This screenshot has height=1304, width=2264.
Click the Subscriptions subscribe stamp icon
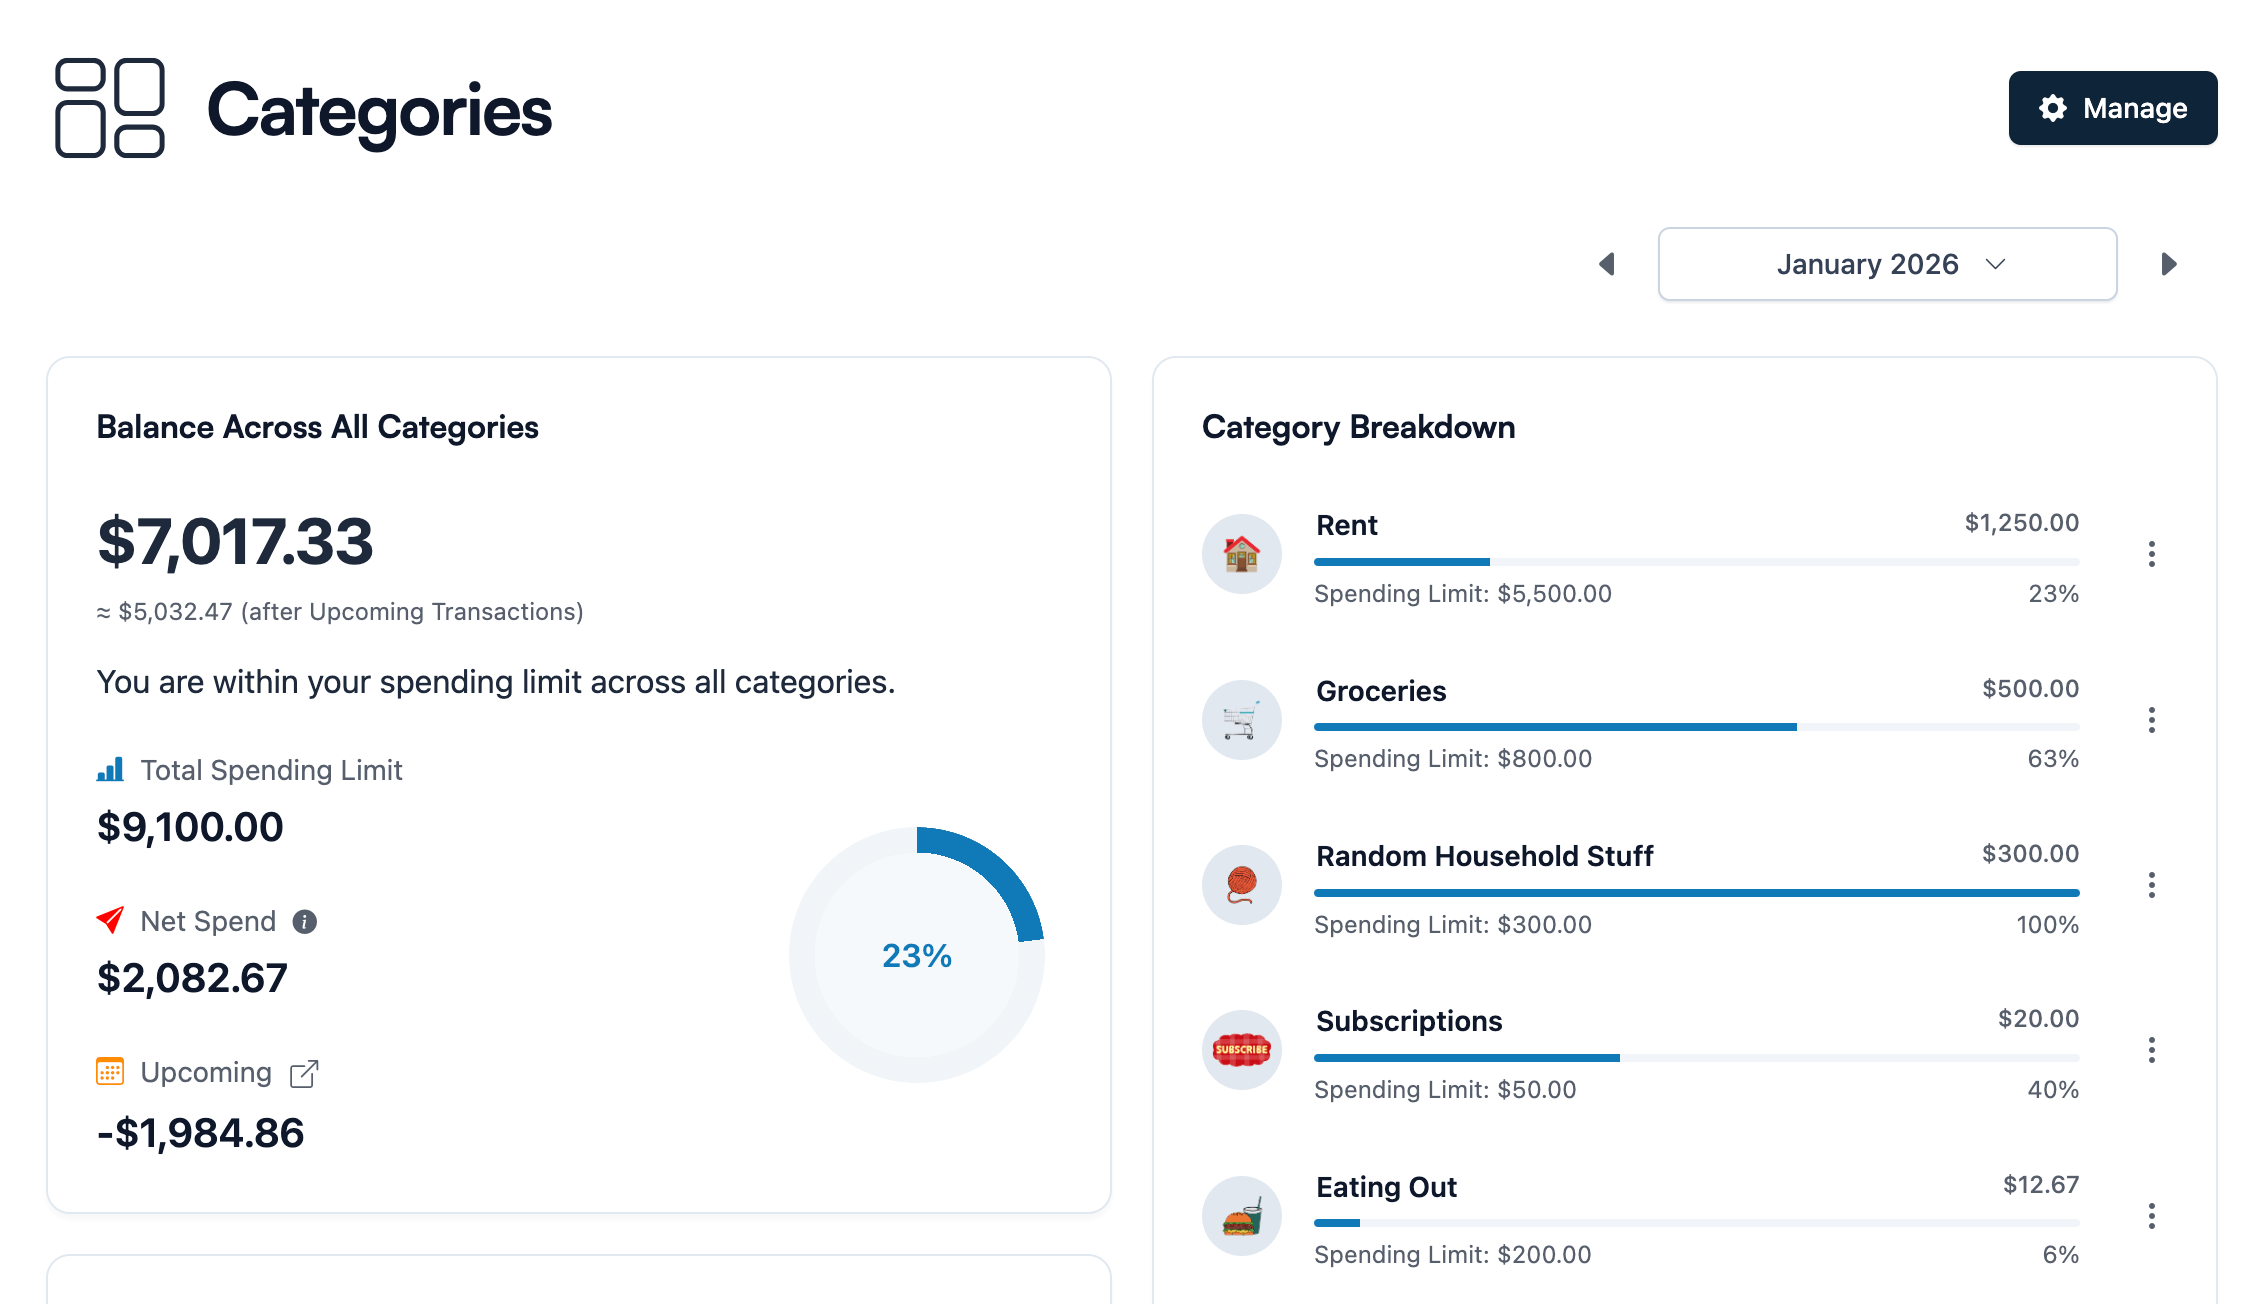[x=1241, y=1051]
